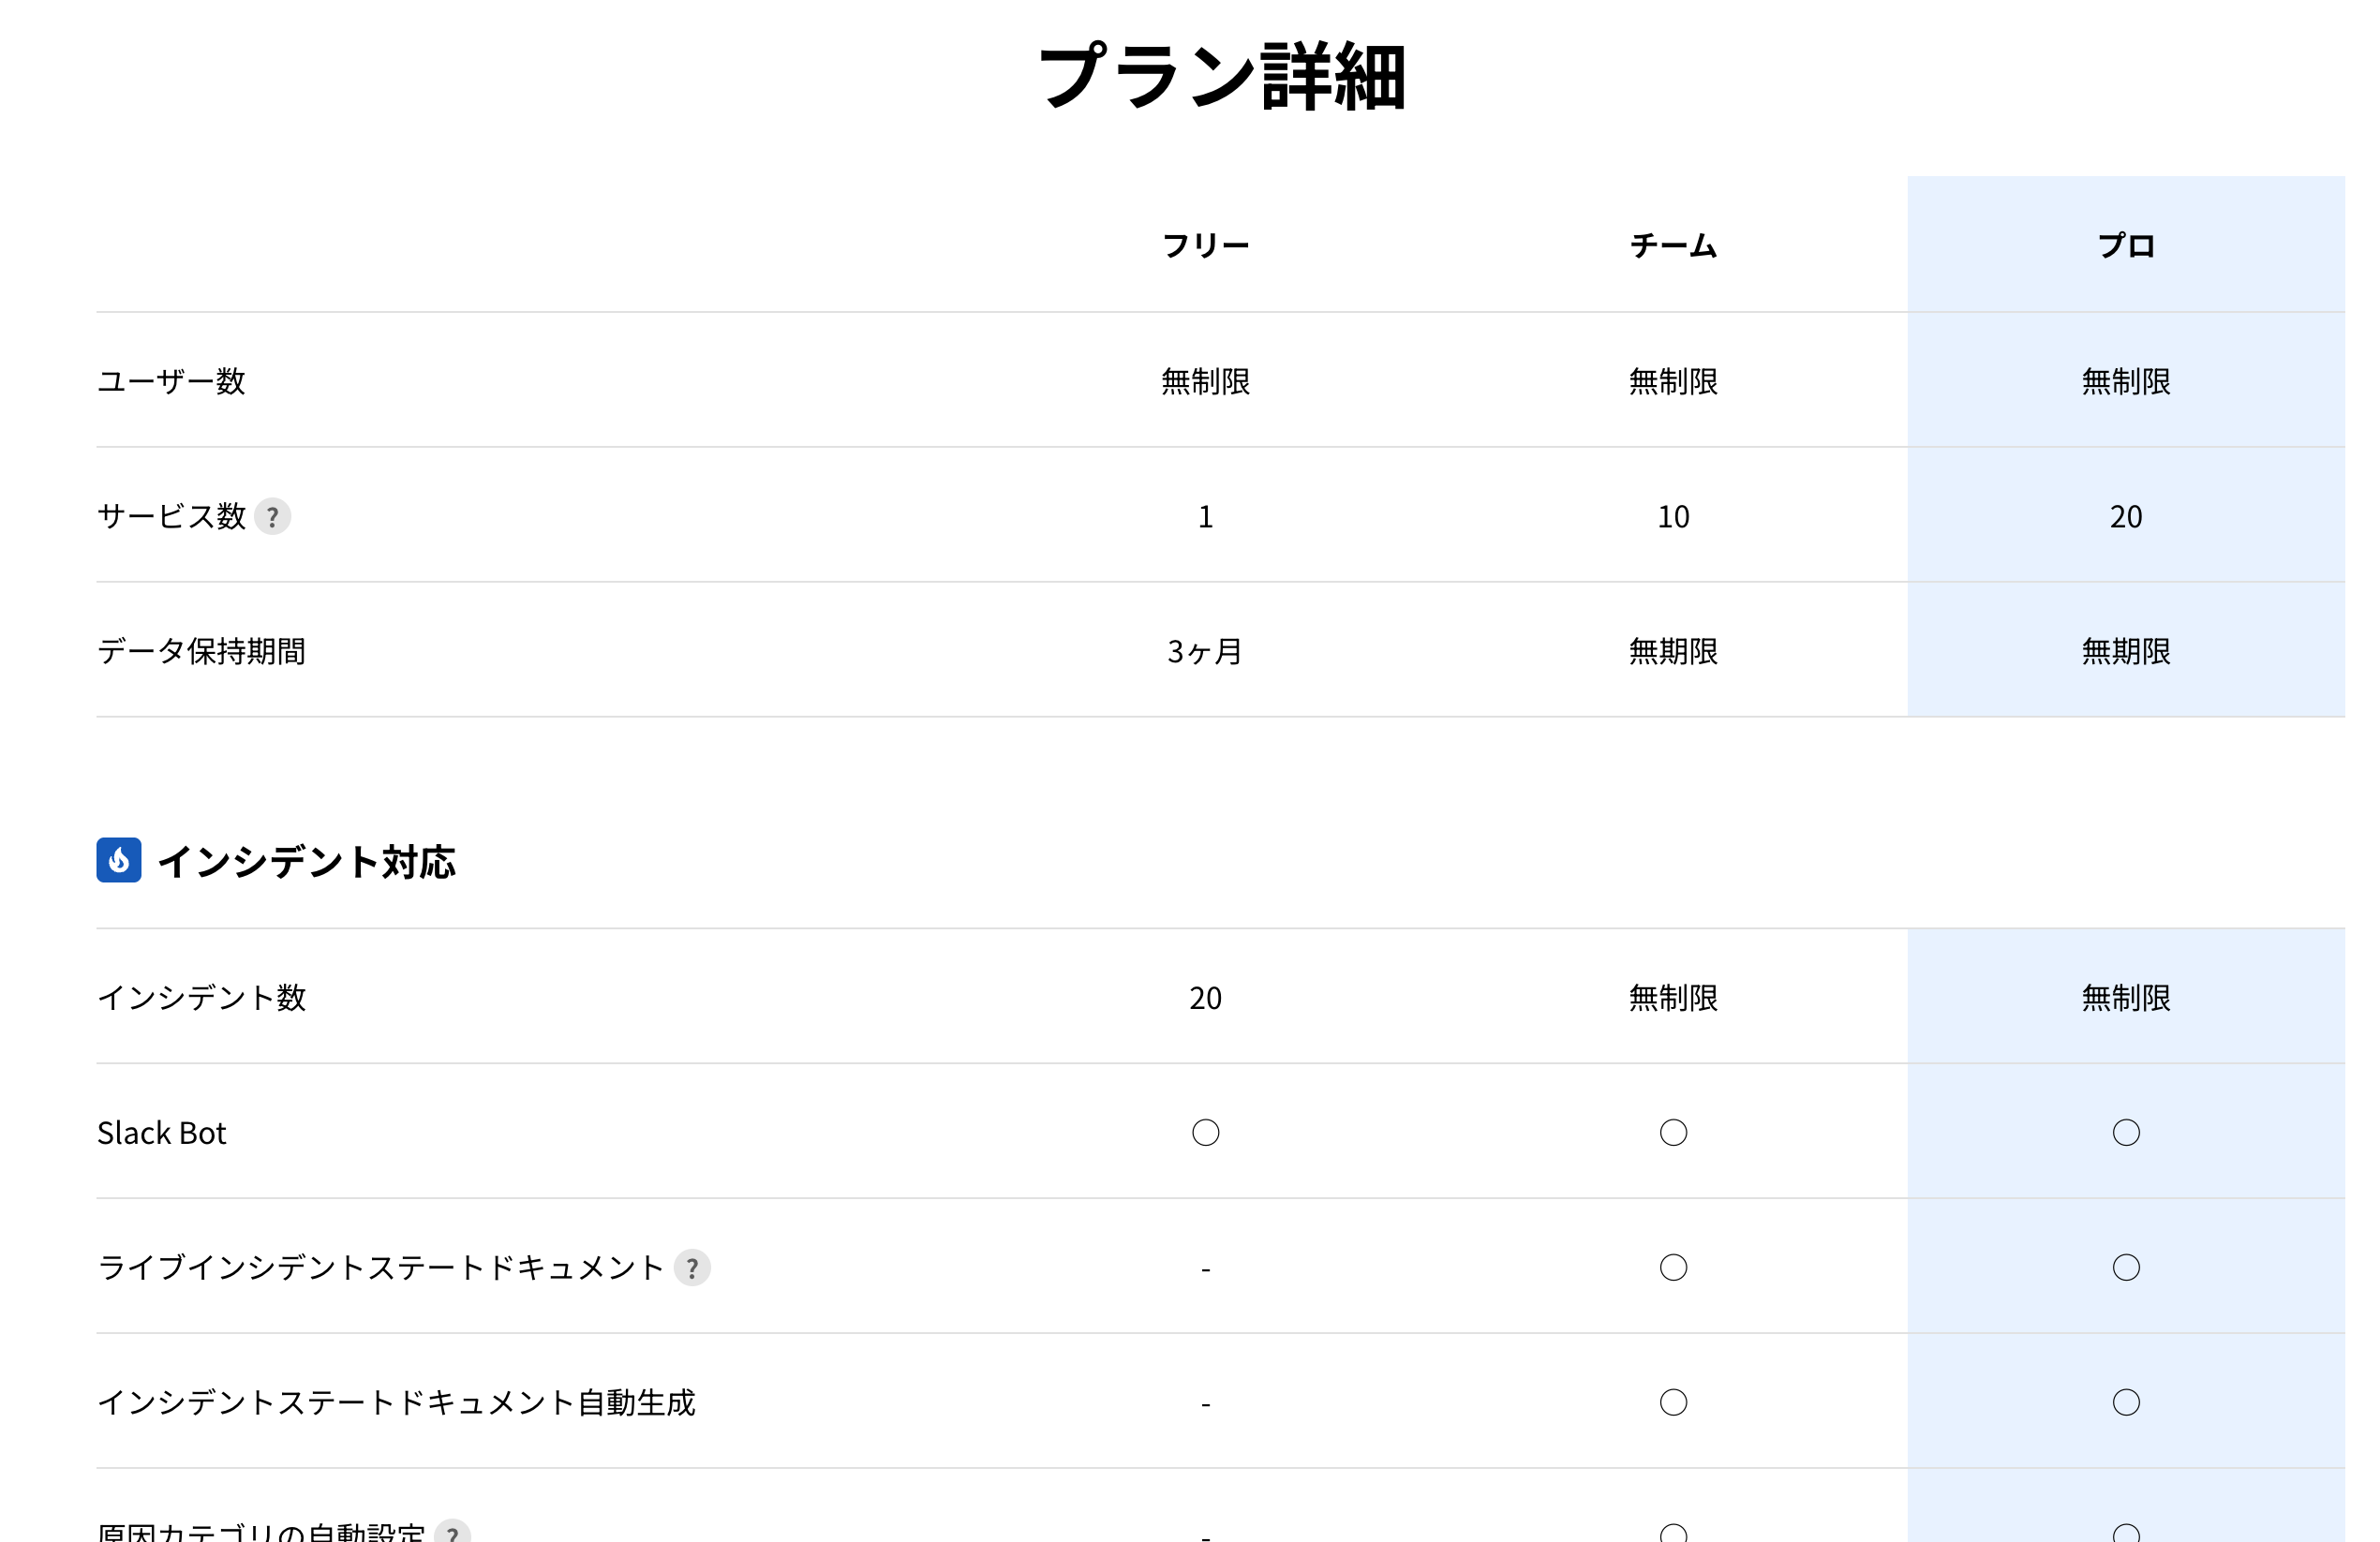Image resolution: width=2380 pixels, height=1542 pixels.
Task: Click the ライブインシデントステートドキュメント circle under プロ
Action: point(2125,1268)
